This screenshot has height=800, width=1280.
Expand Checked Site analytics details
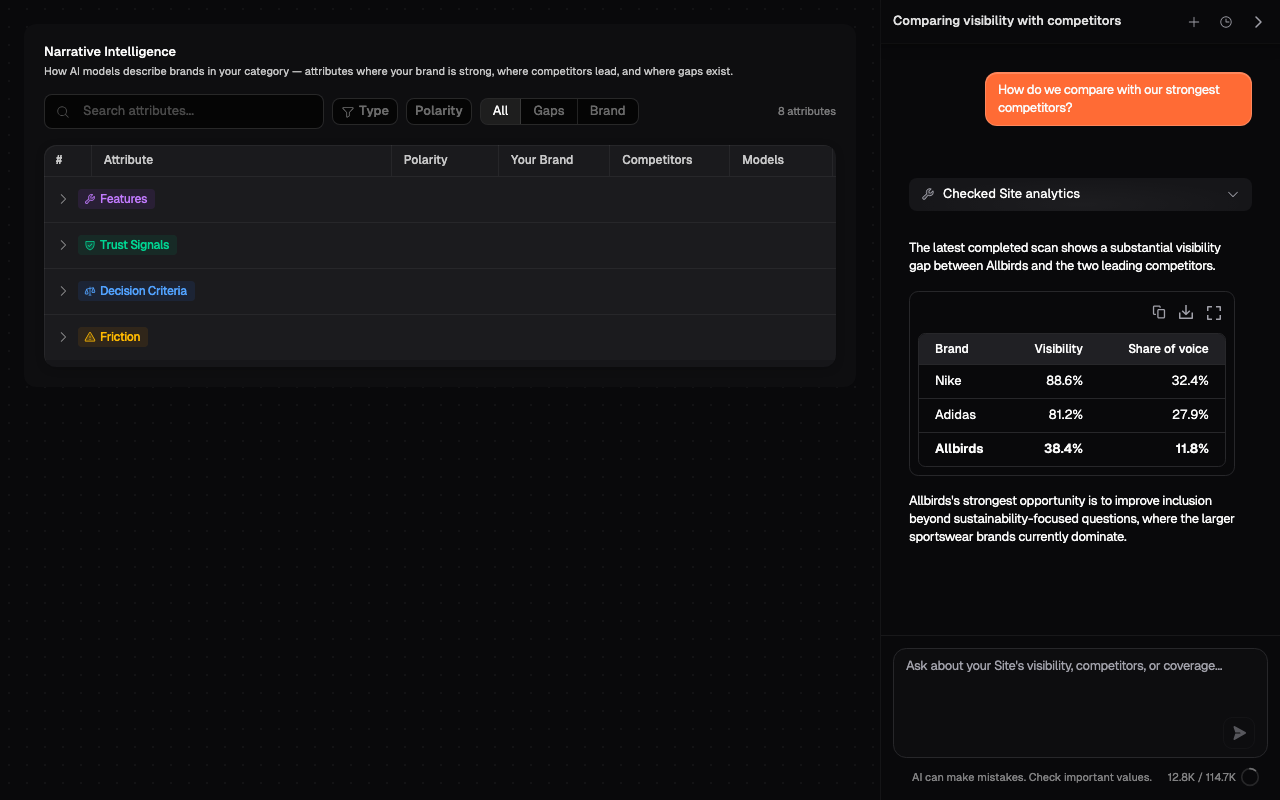point(1080,194)
